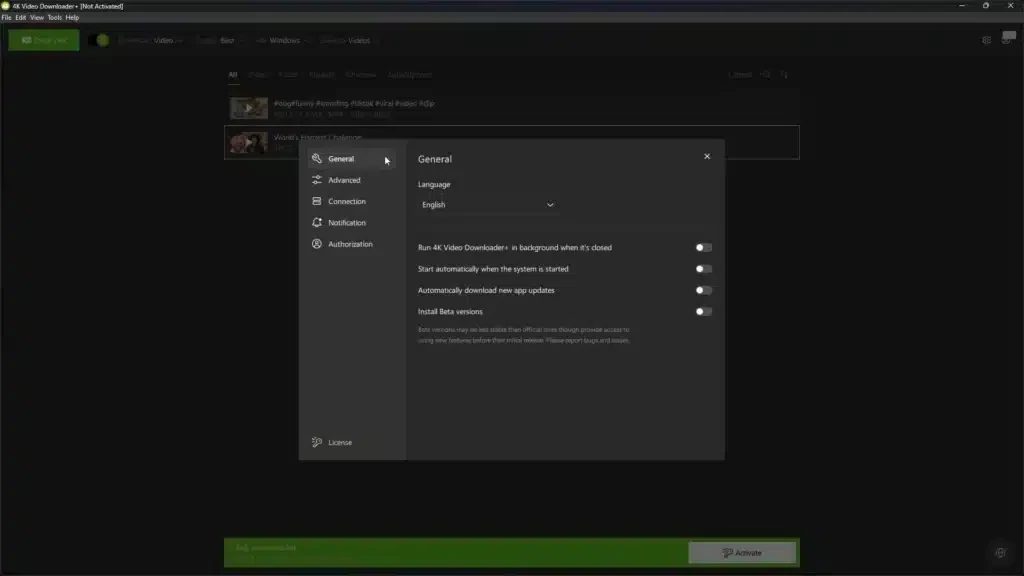This screenshot has height=576, width=1024.
Task: Enable the Install Beta versions switch
Action: 704,311
